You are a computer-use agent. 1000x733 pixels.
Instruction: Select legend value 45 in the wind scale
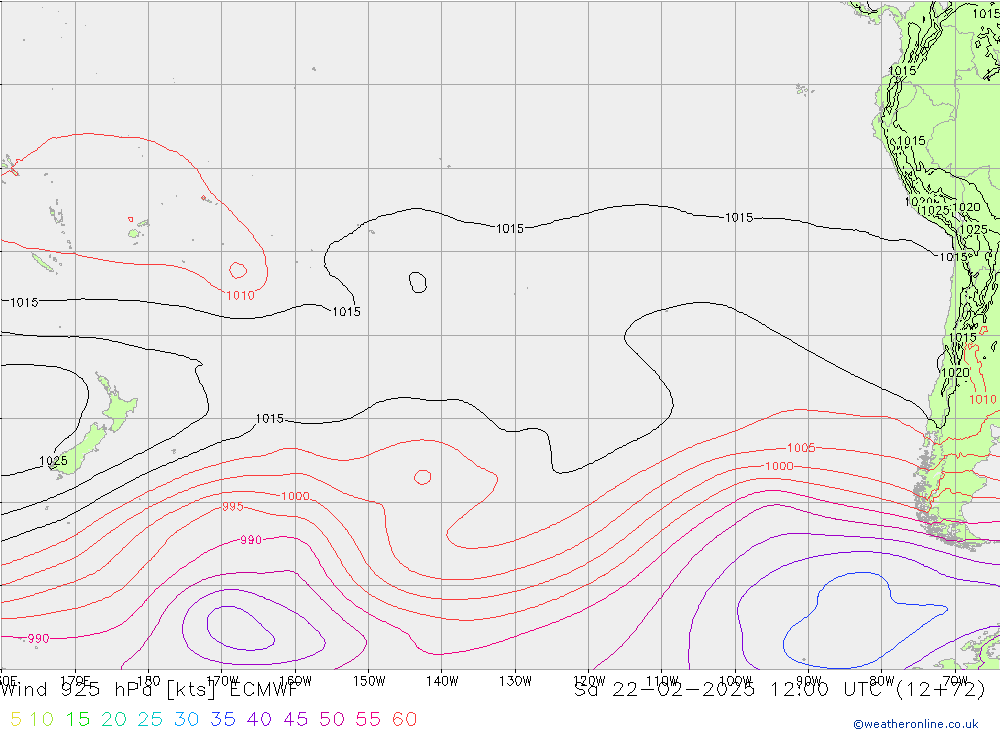(296, 720)
